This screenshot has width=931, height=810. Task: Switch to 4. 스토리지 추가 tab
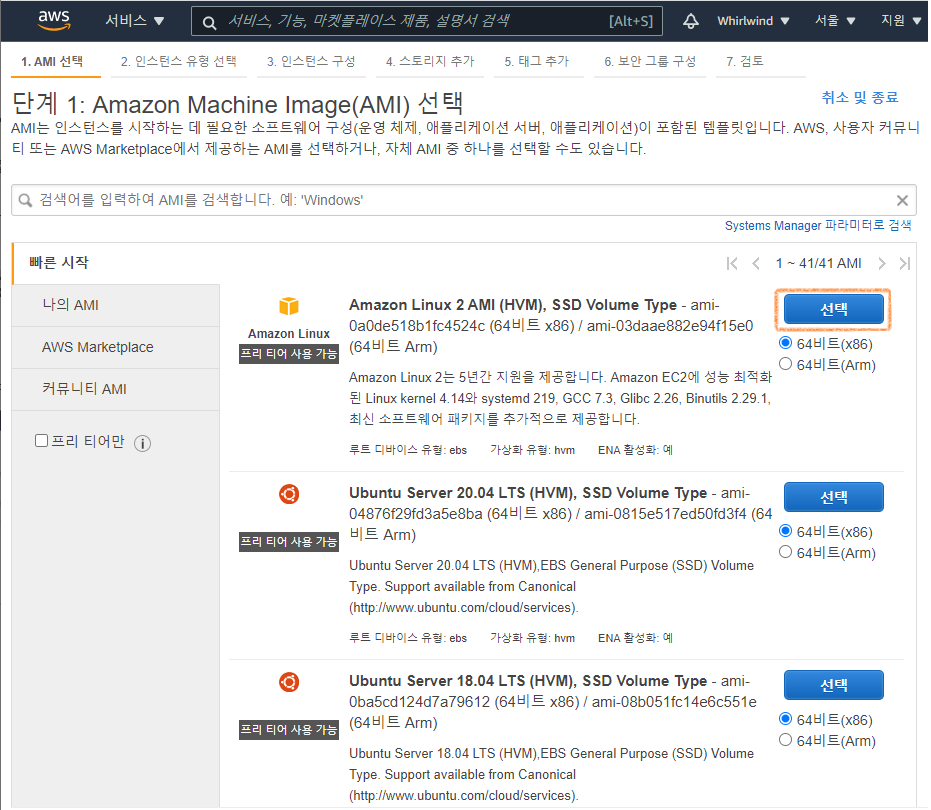click(x=430, y=62)
